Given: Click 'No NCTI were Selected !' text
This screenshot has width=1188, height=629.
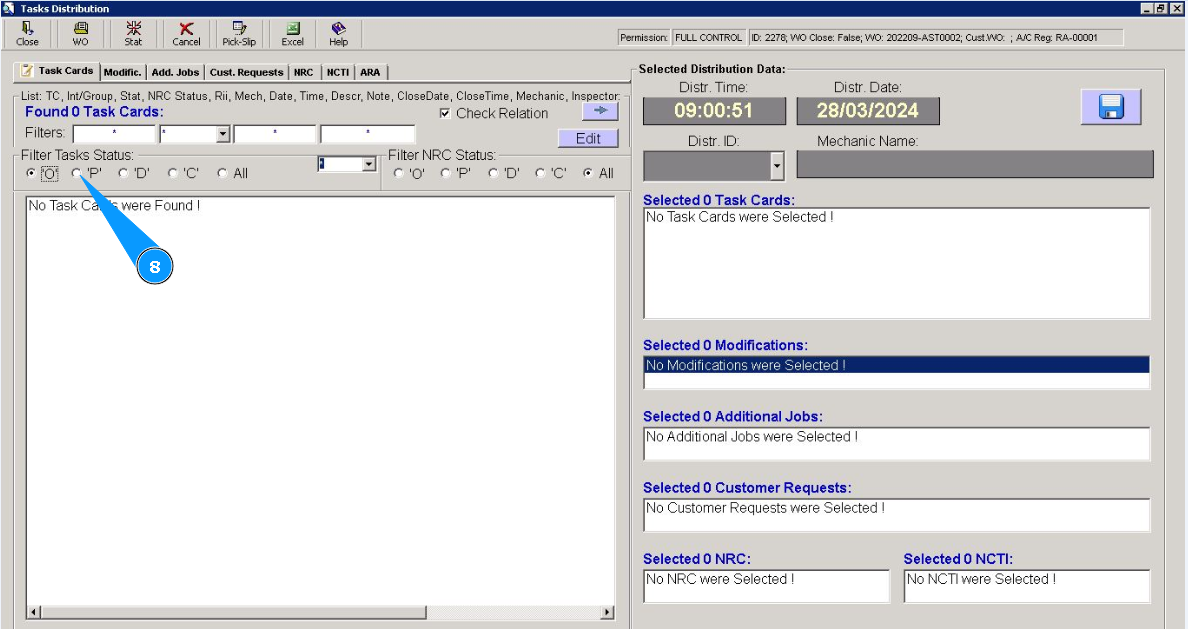Looking at the screenshot, I should click(x=981, y=579).
